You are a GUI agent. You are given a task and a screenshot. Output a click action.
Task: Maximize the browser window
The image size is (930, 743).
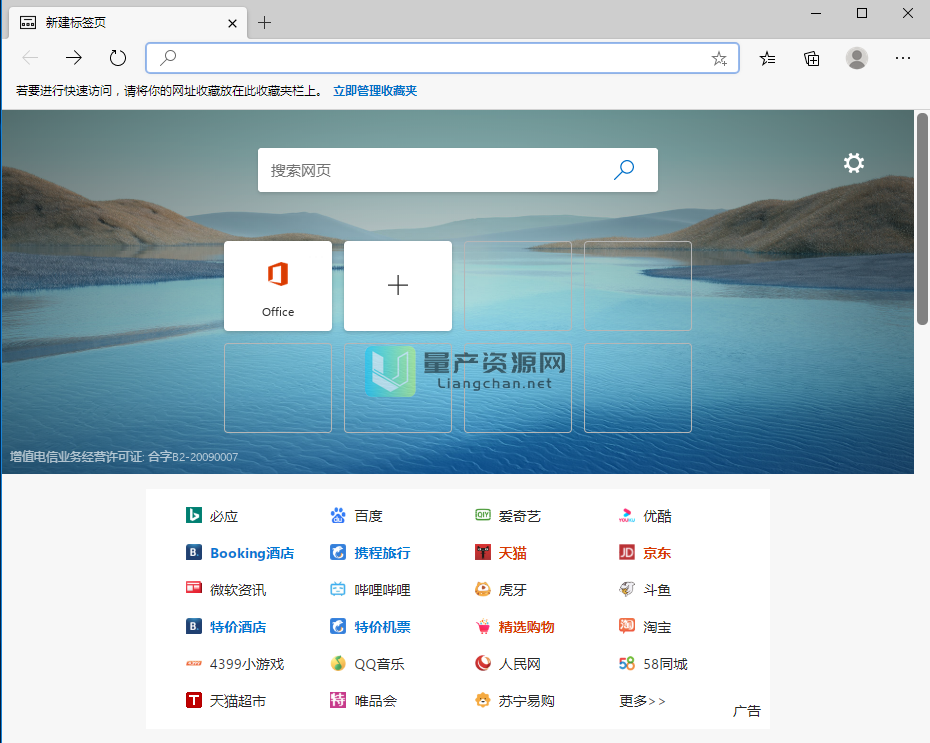coord(862,13)
